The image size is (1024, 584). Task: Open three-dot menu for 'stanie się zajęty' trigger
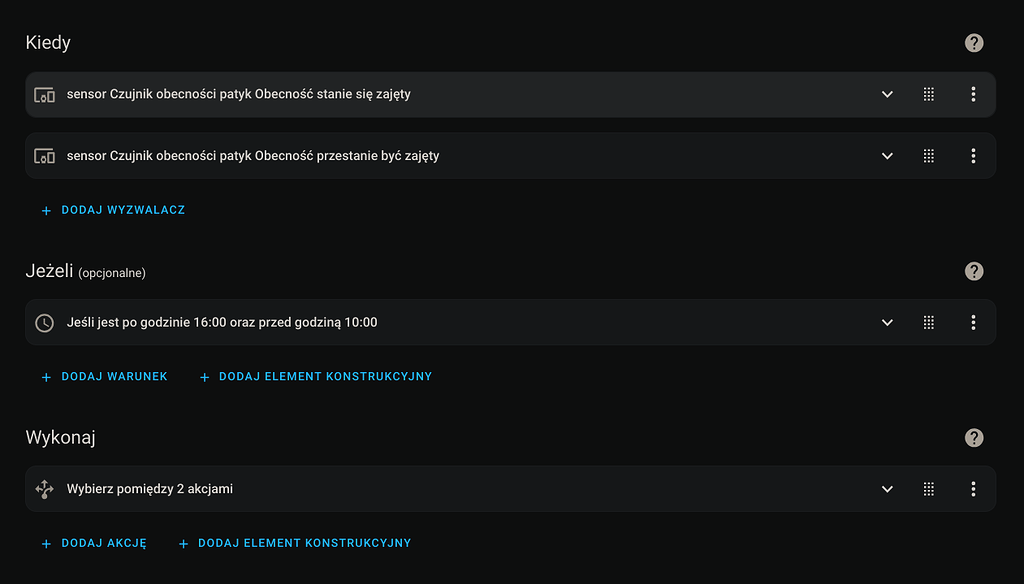tap(973, 94)
